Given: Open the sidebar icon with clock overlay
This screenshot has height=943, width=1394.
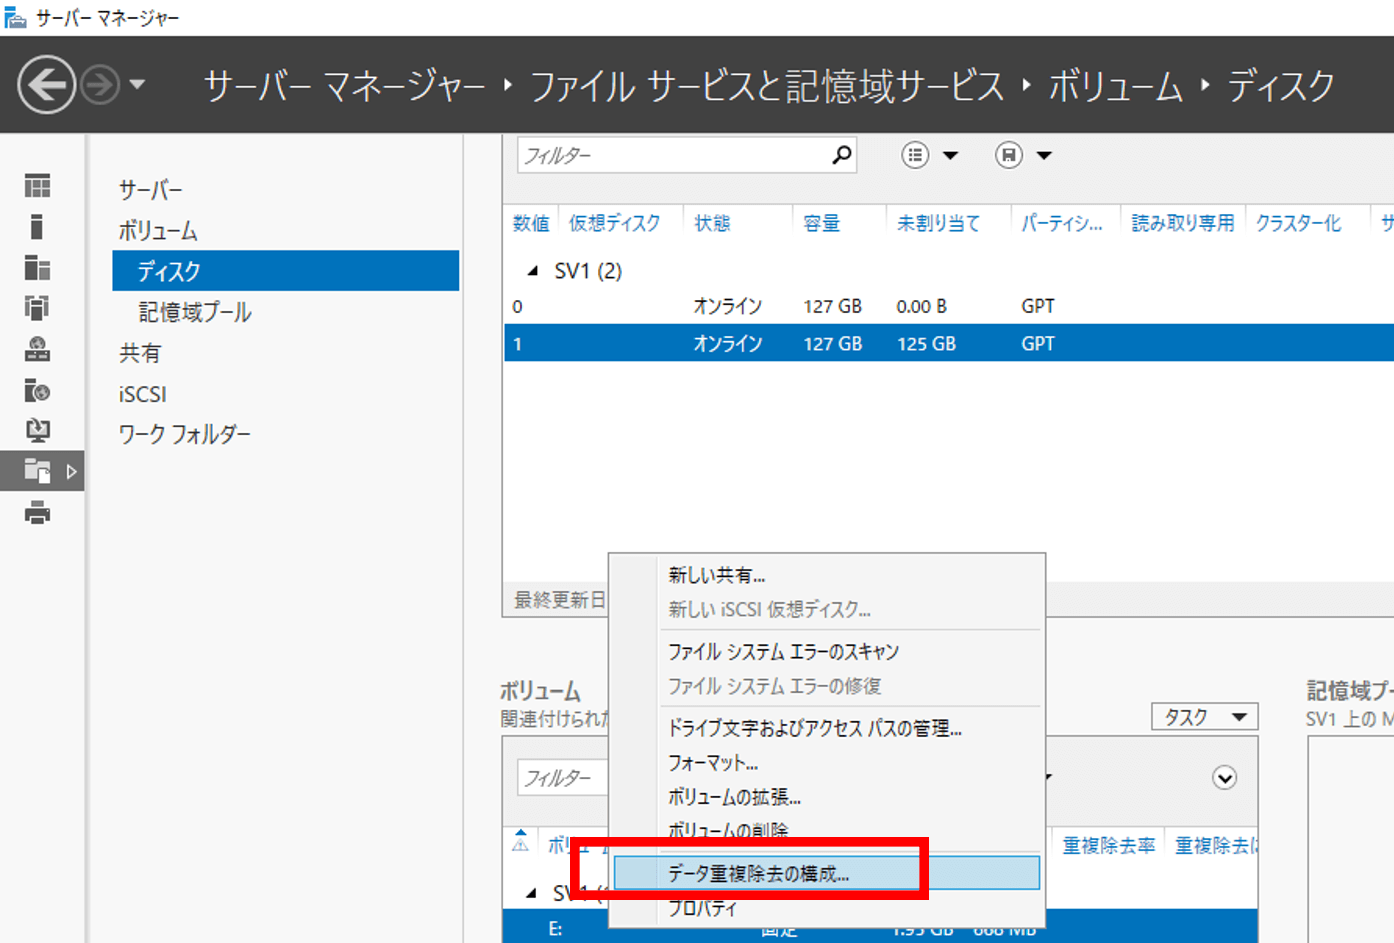Looking at the screenshot, I should 37,390.
